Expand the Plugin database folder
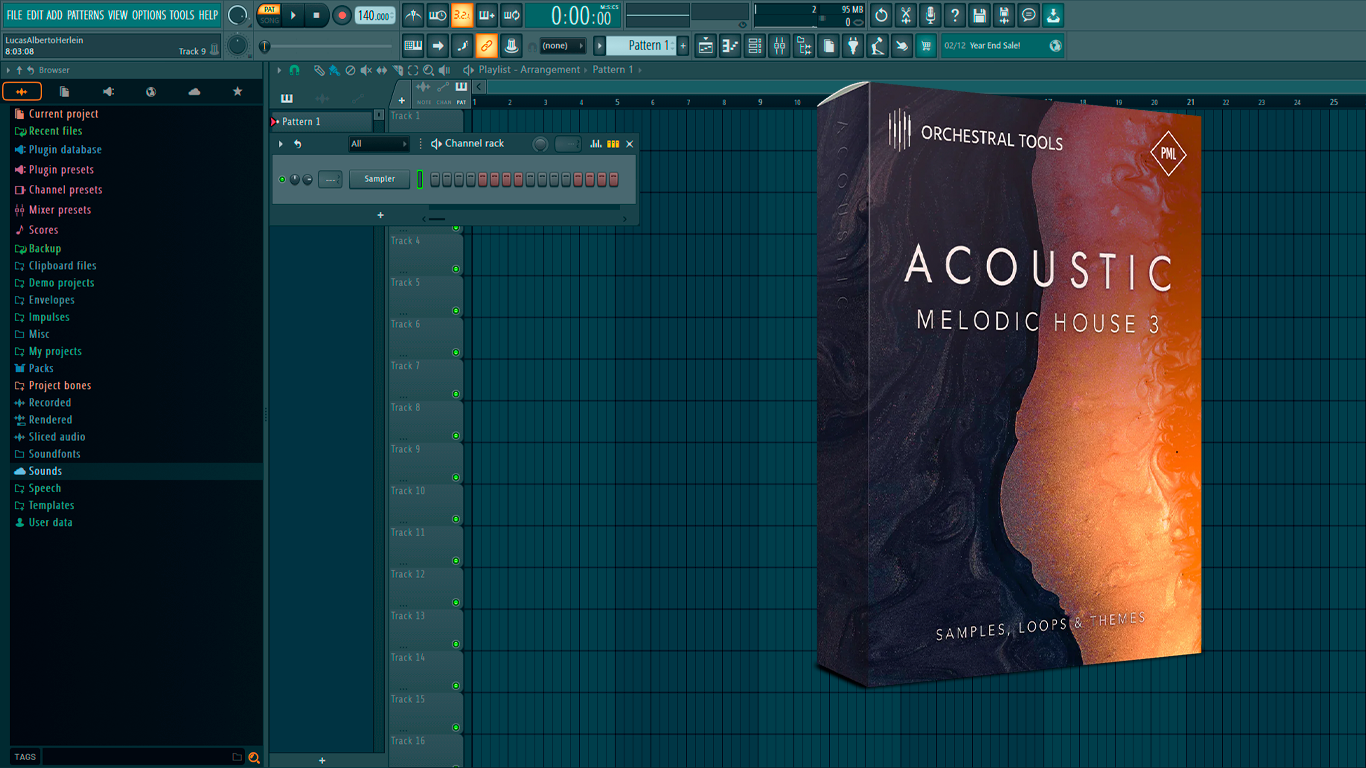1366x768 pixels. pyautogui.click(x=65, y=150)
